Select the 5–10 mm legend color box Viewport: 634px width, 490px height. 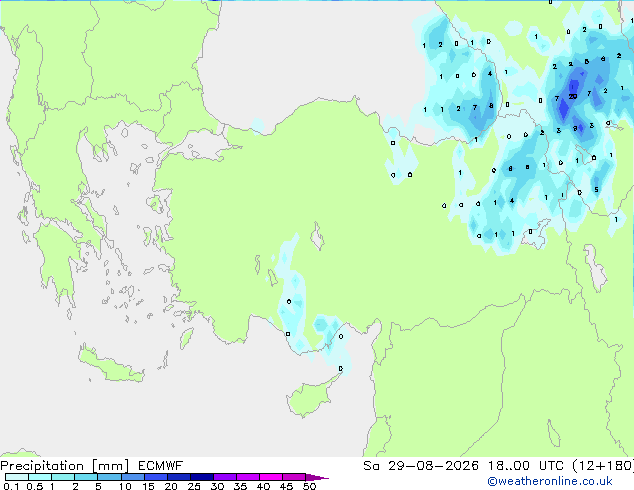tap(110, 477)
